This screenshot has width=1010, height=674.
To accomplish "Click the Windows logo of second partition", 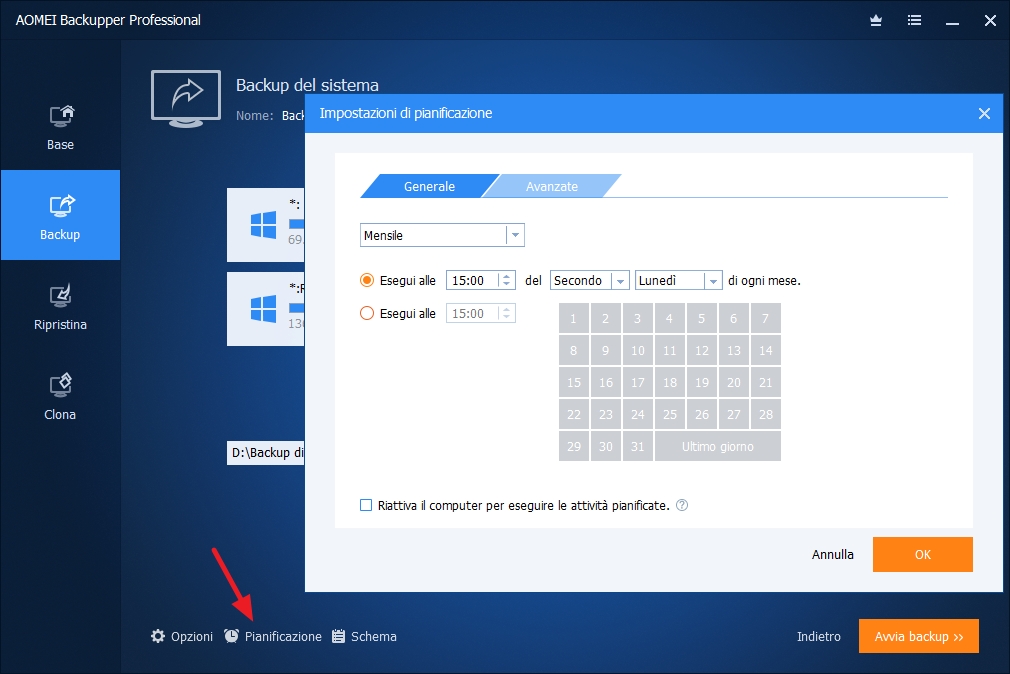I will 263,309.
